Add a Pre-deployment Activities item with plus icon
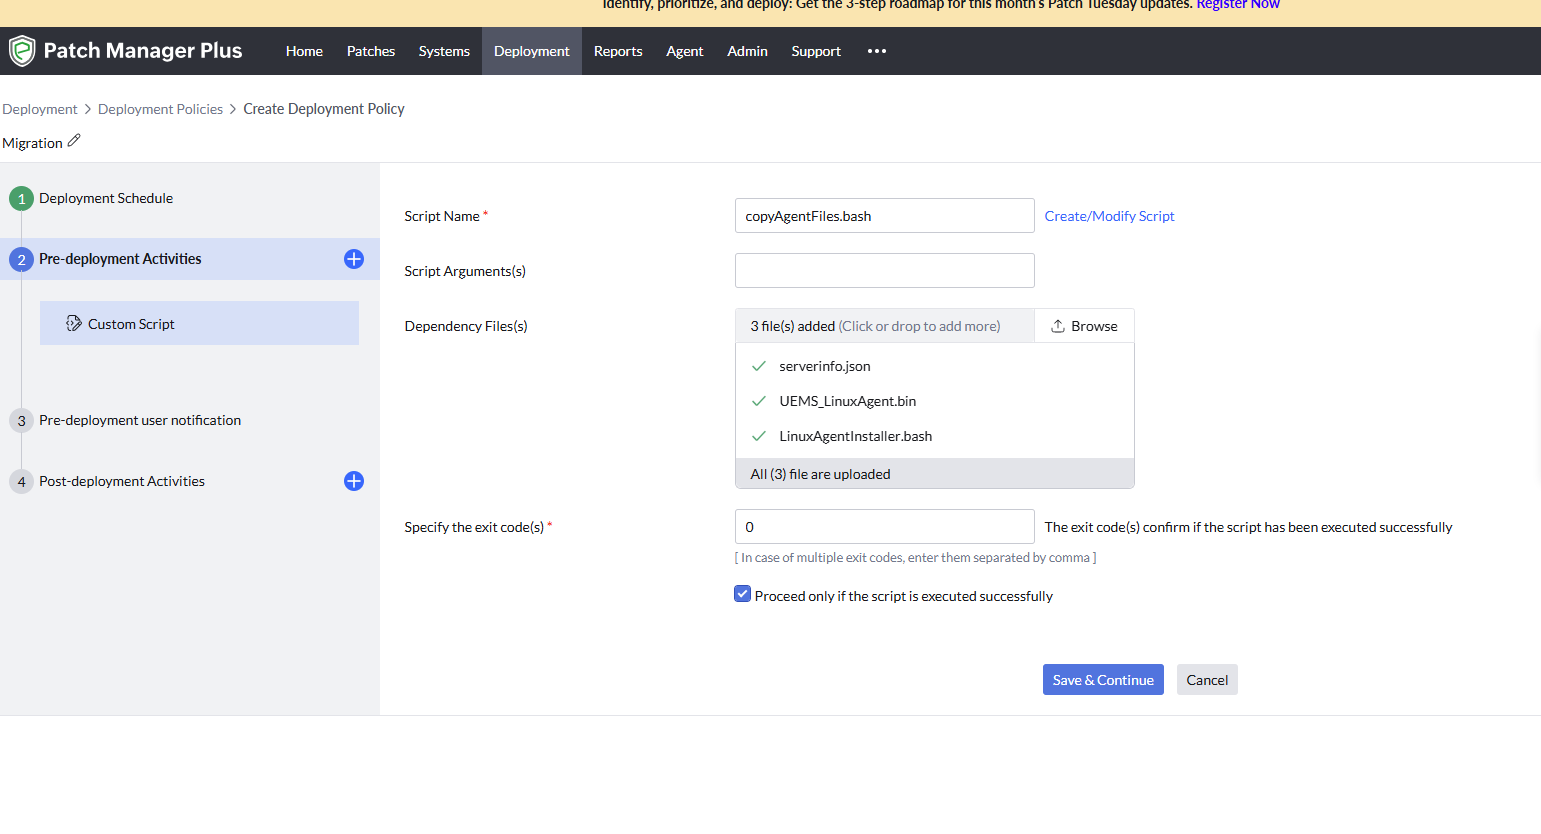1541x834 pixels. click(x=354, y=259)
